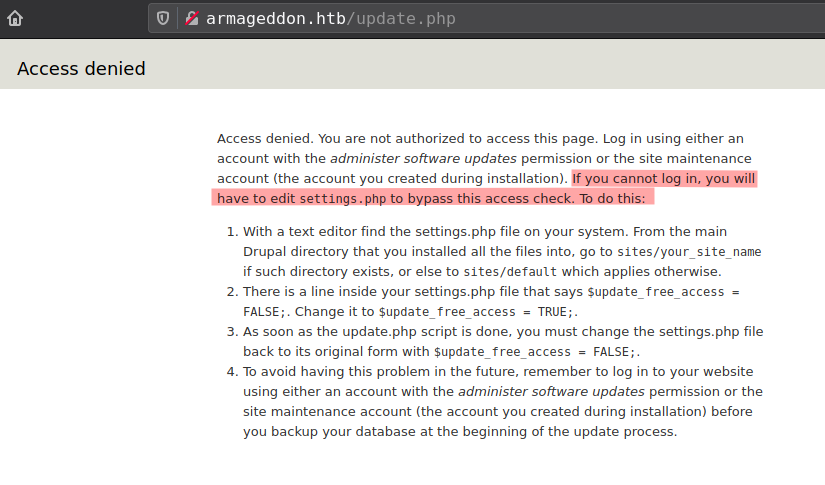Click list number 4 marker
Image resolution: width=825 pixels, height=485 pixels.
click(231, 372)
